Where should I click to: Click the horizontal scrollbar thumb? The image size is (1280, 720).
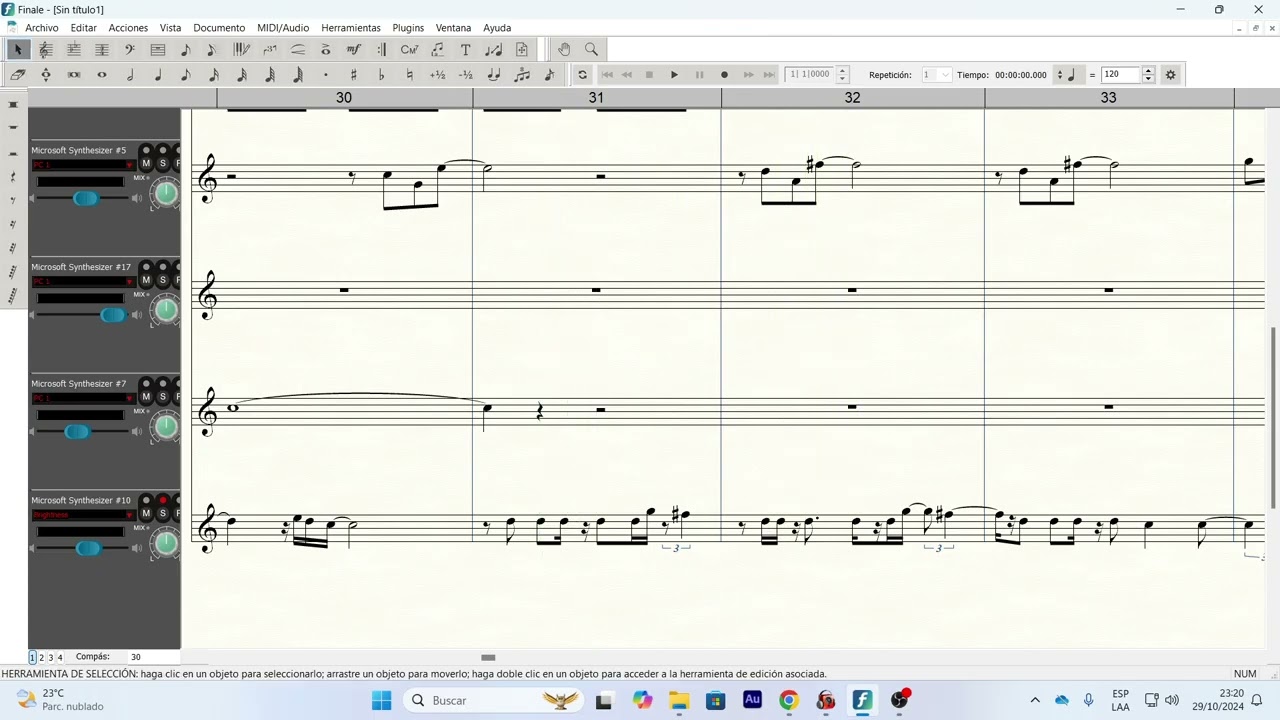click(488, 657)
